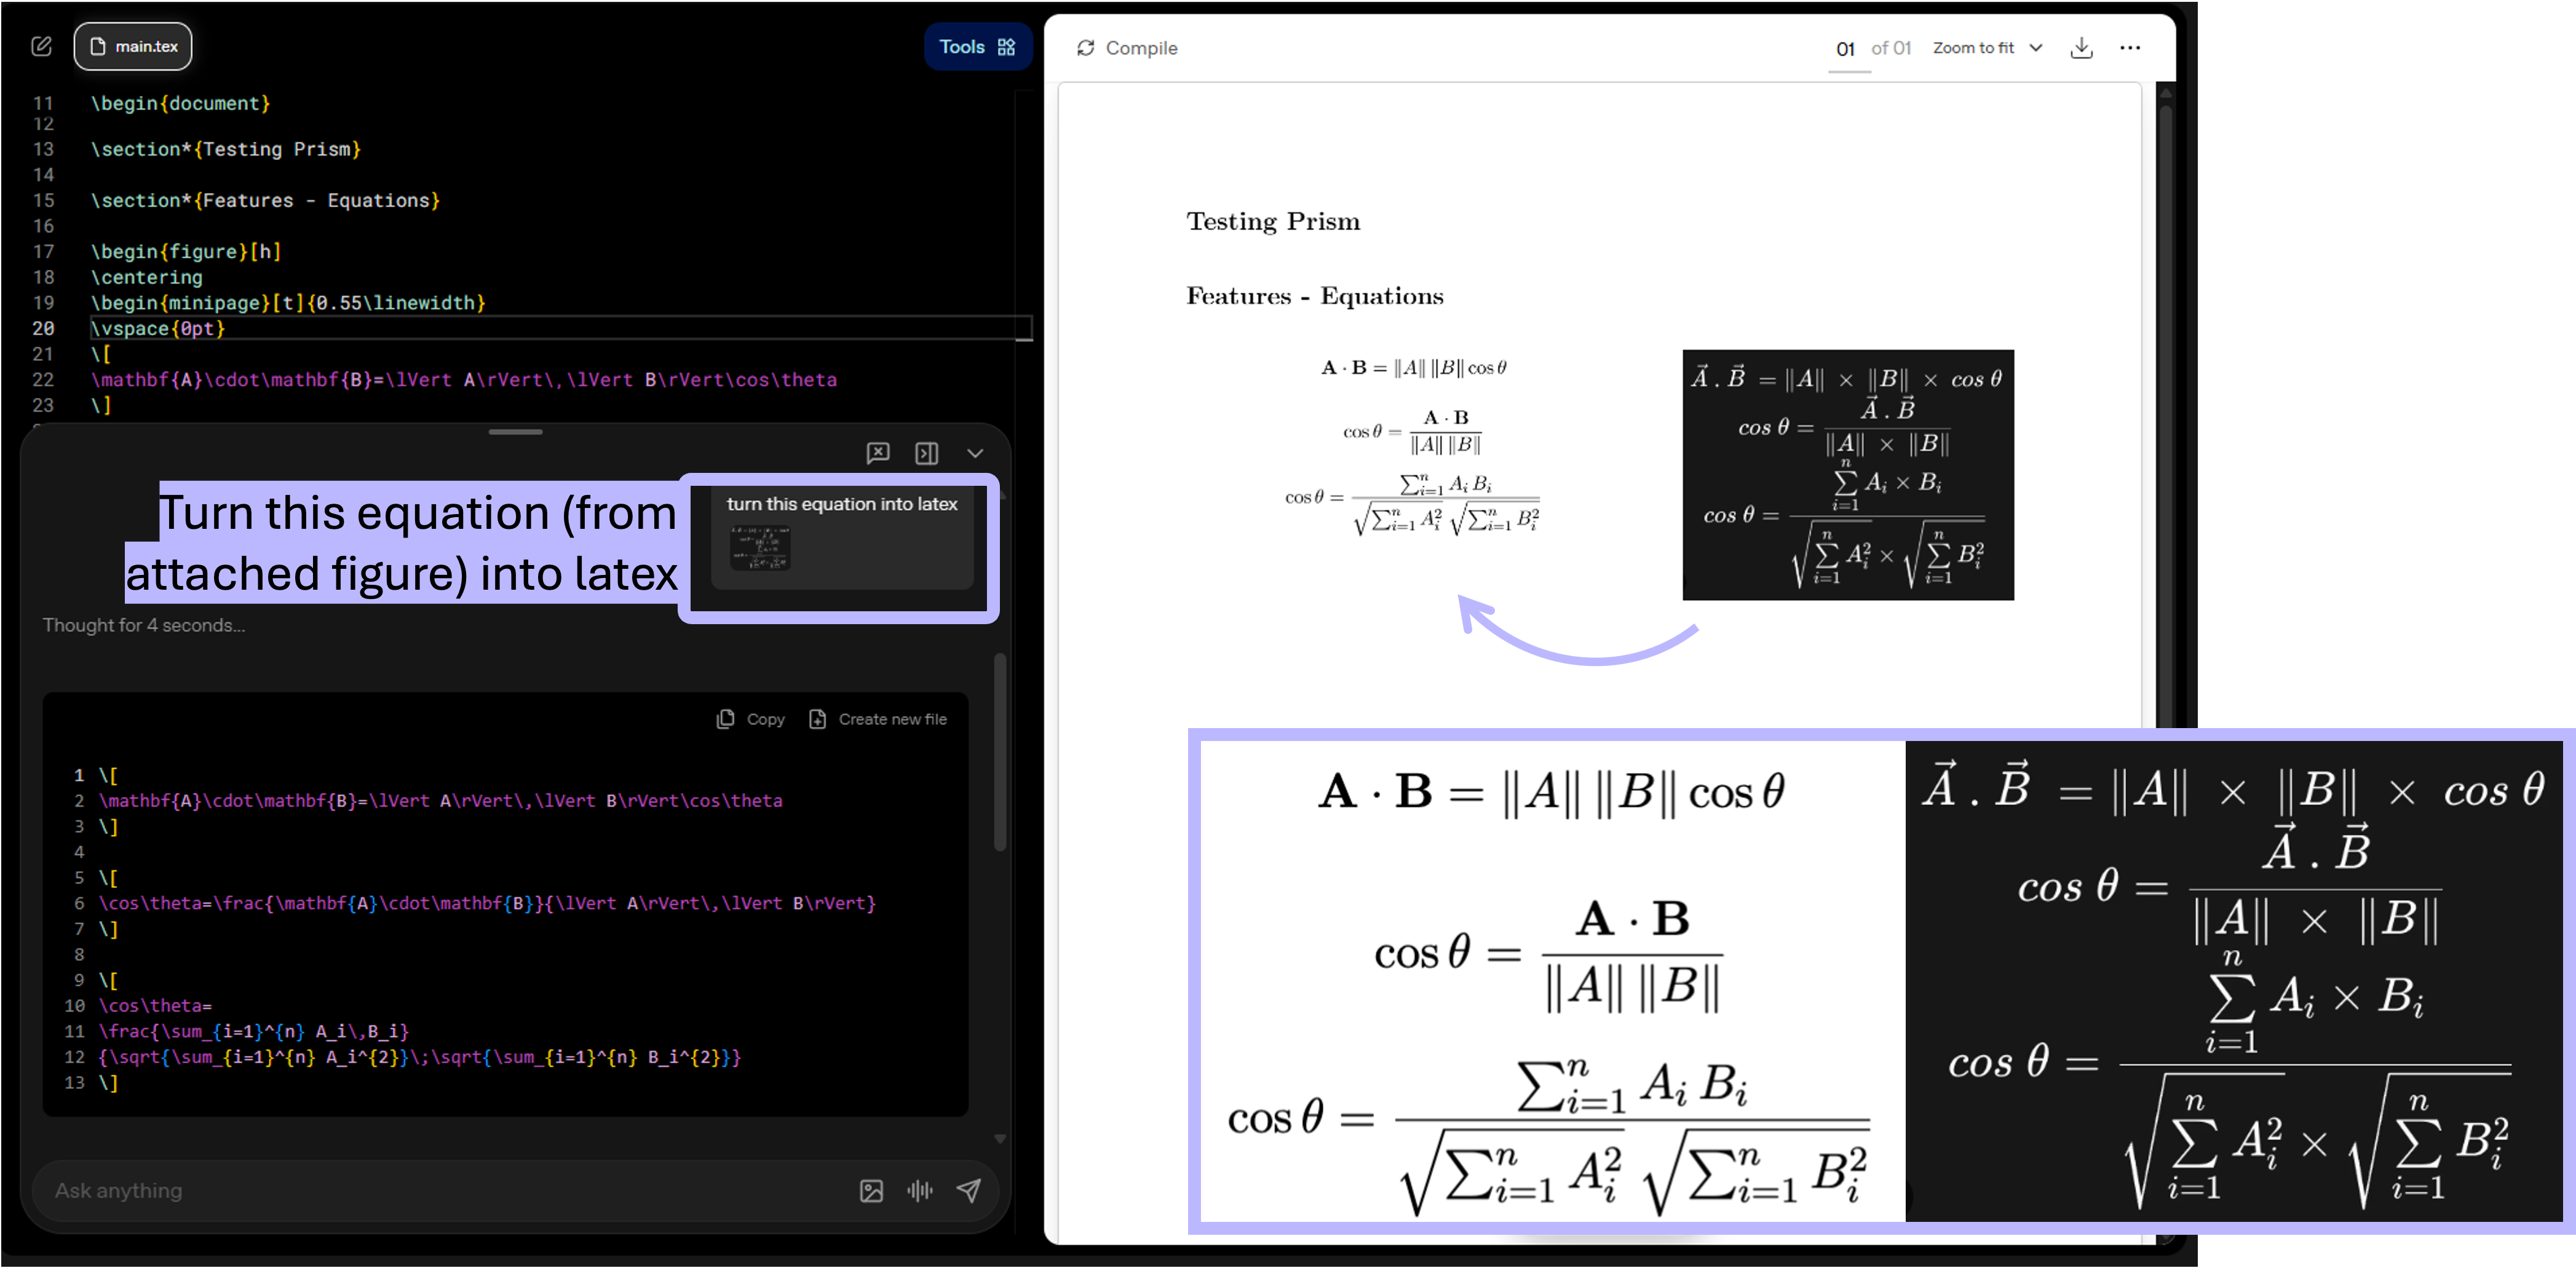Collapse the chat panel with chevron

(975, 453)
